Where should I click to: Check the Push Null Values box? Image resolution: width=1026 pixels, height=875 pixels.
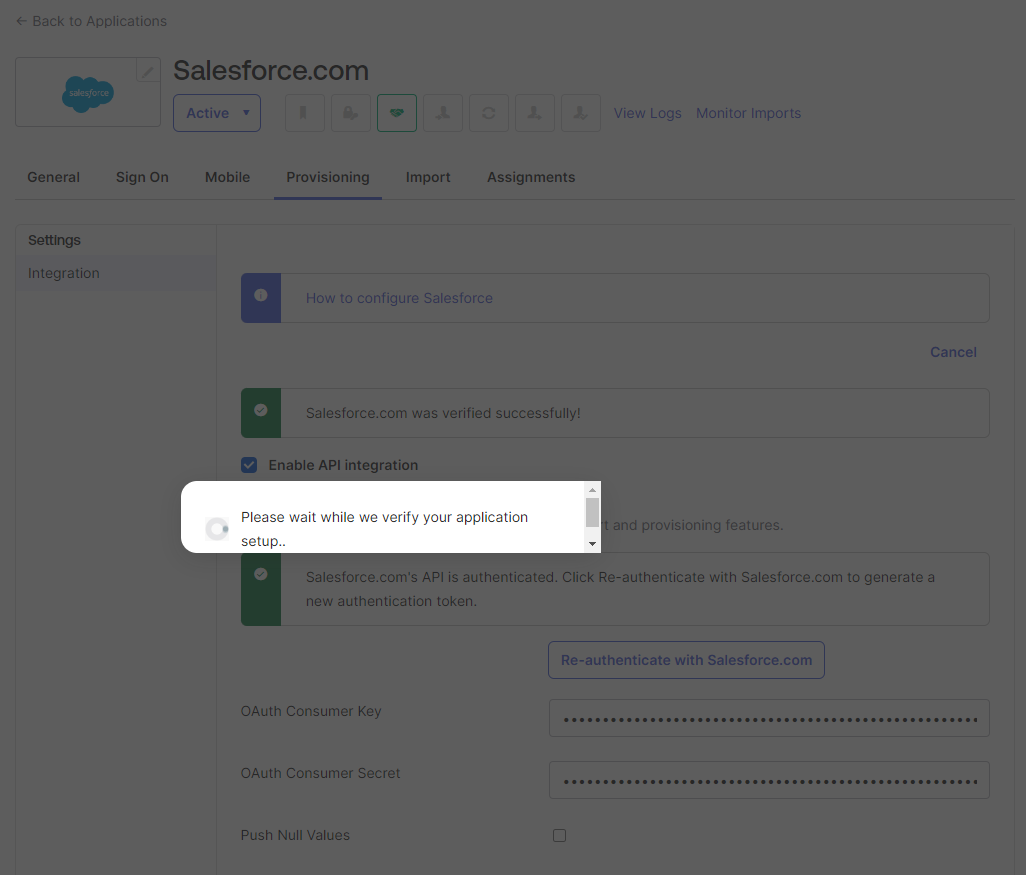(x=559, y=836)
